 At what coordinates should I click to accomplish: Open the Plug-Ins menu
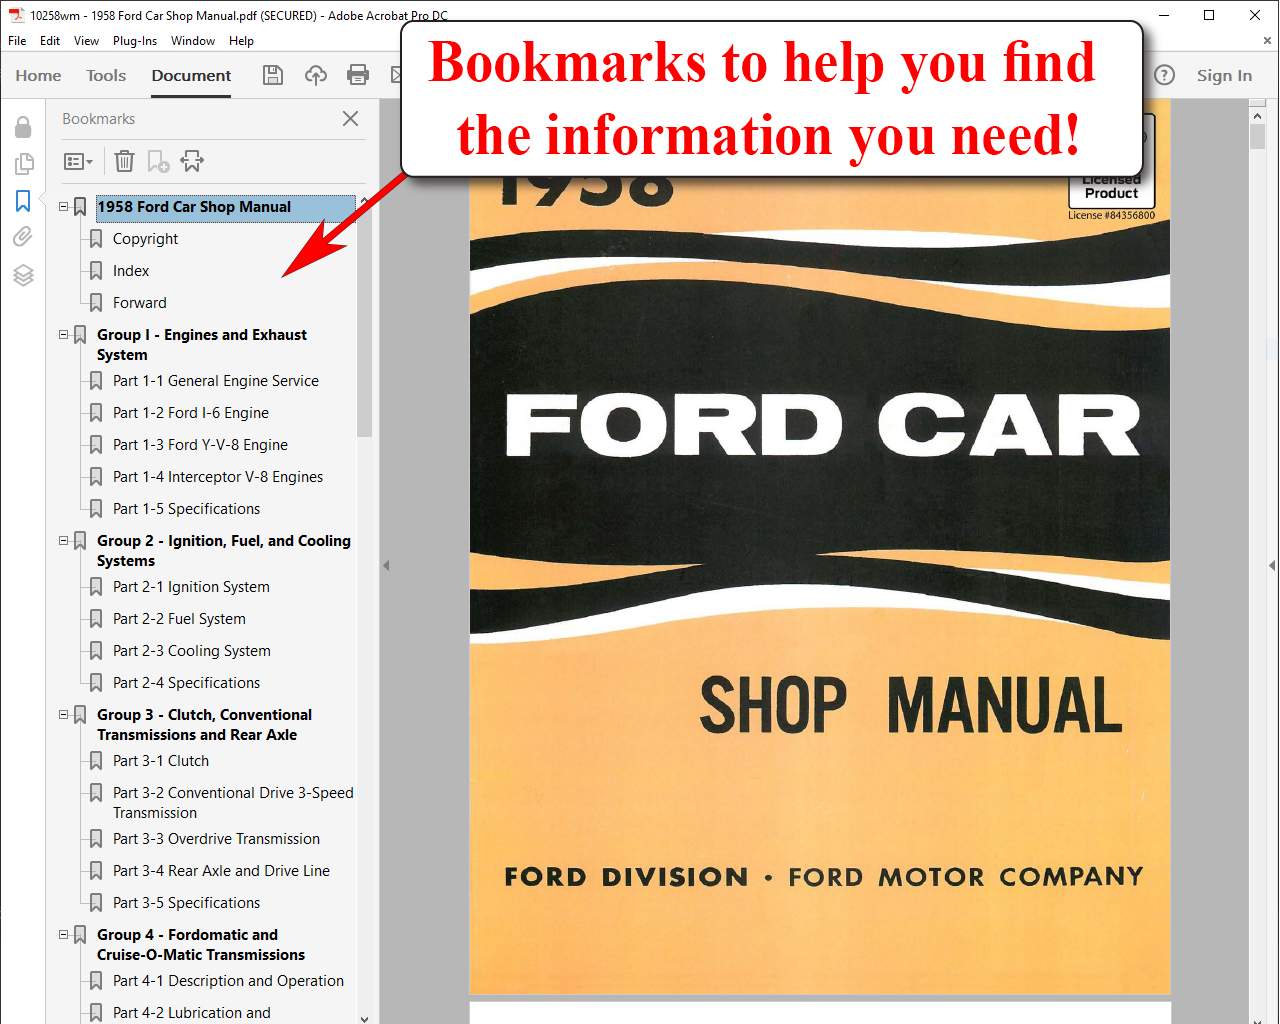tap(135, 41)
